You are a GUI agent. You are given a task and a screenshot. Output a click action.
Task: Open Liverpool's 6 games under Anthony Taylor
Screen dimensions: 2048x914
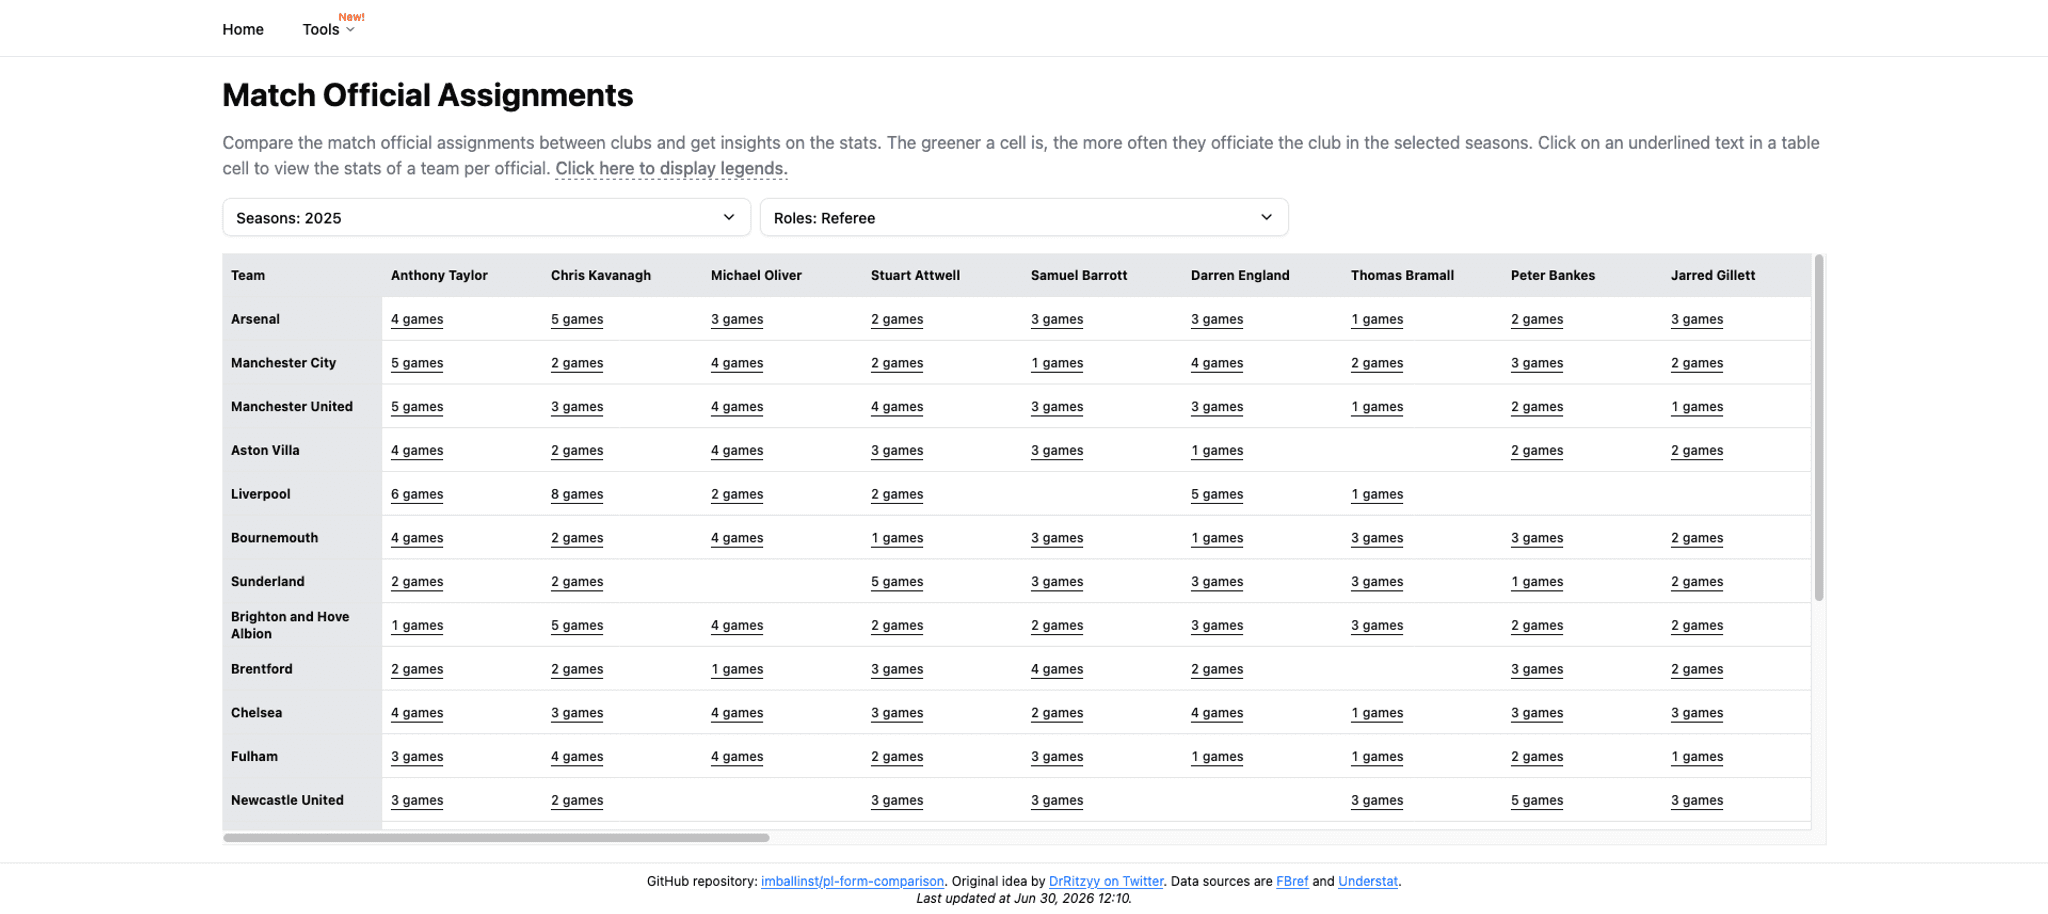(417, 494)
